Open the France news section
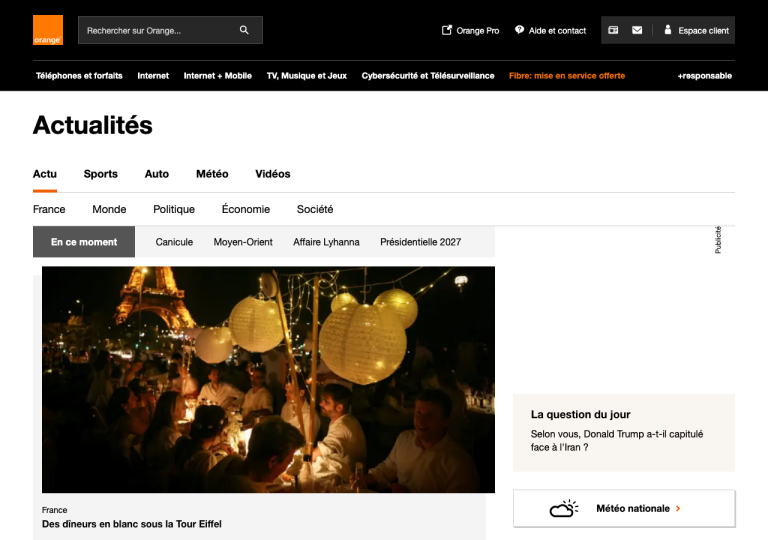Screen dimensions: 768x540 [49, 209]
